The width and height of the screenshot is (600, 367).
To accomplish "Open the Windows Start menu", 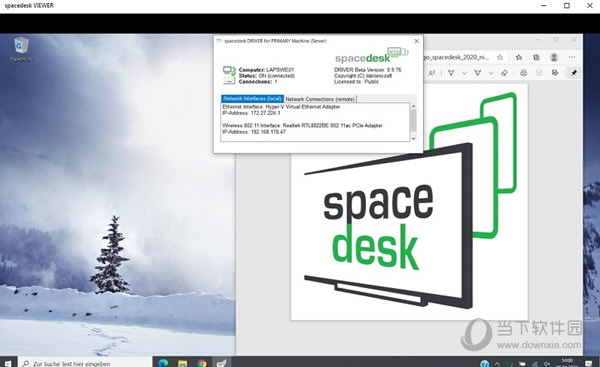I will coord(8,363).
